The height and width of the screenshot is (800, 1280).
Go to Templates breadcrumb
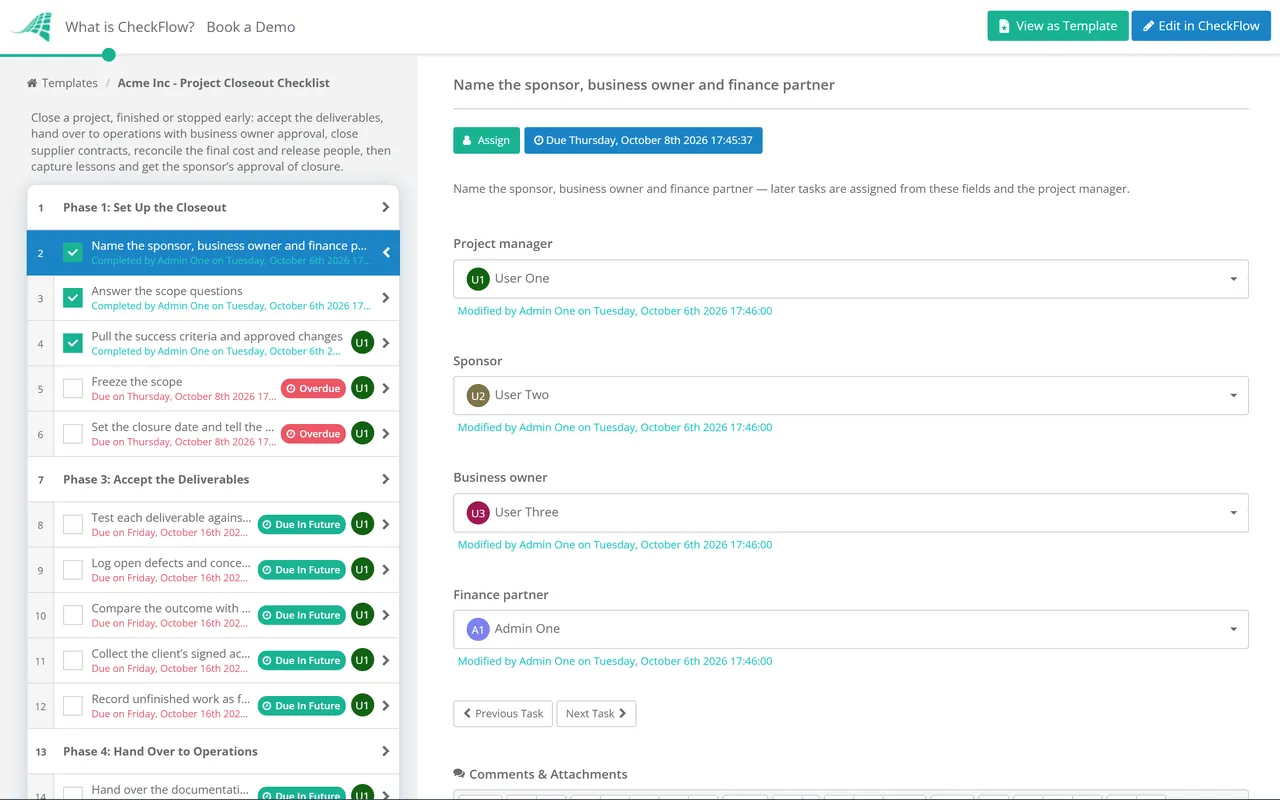69,83
